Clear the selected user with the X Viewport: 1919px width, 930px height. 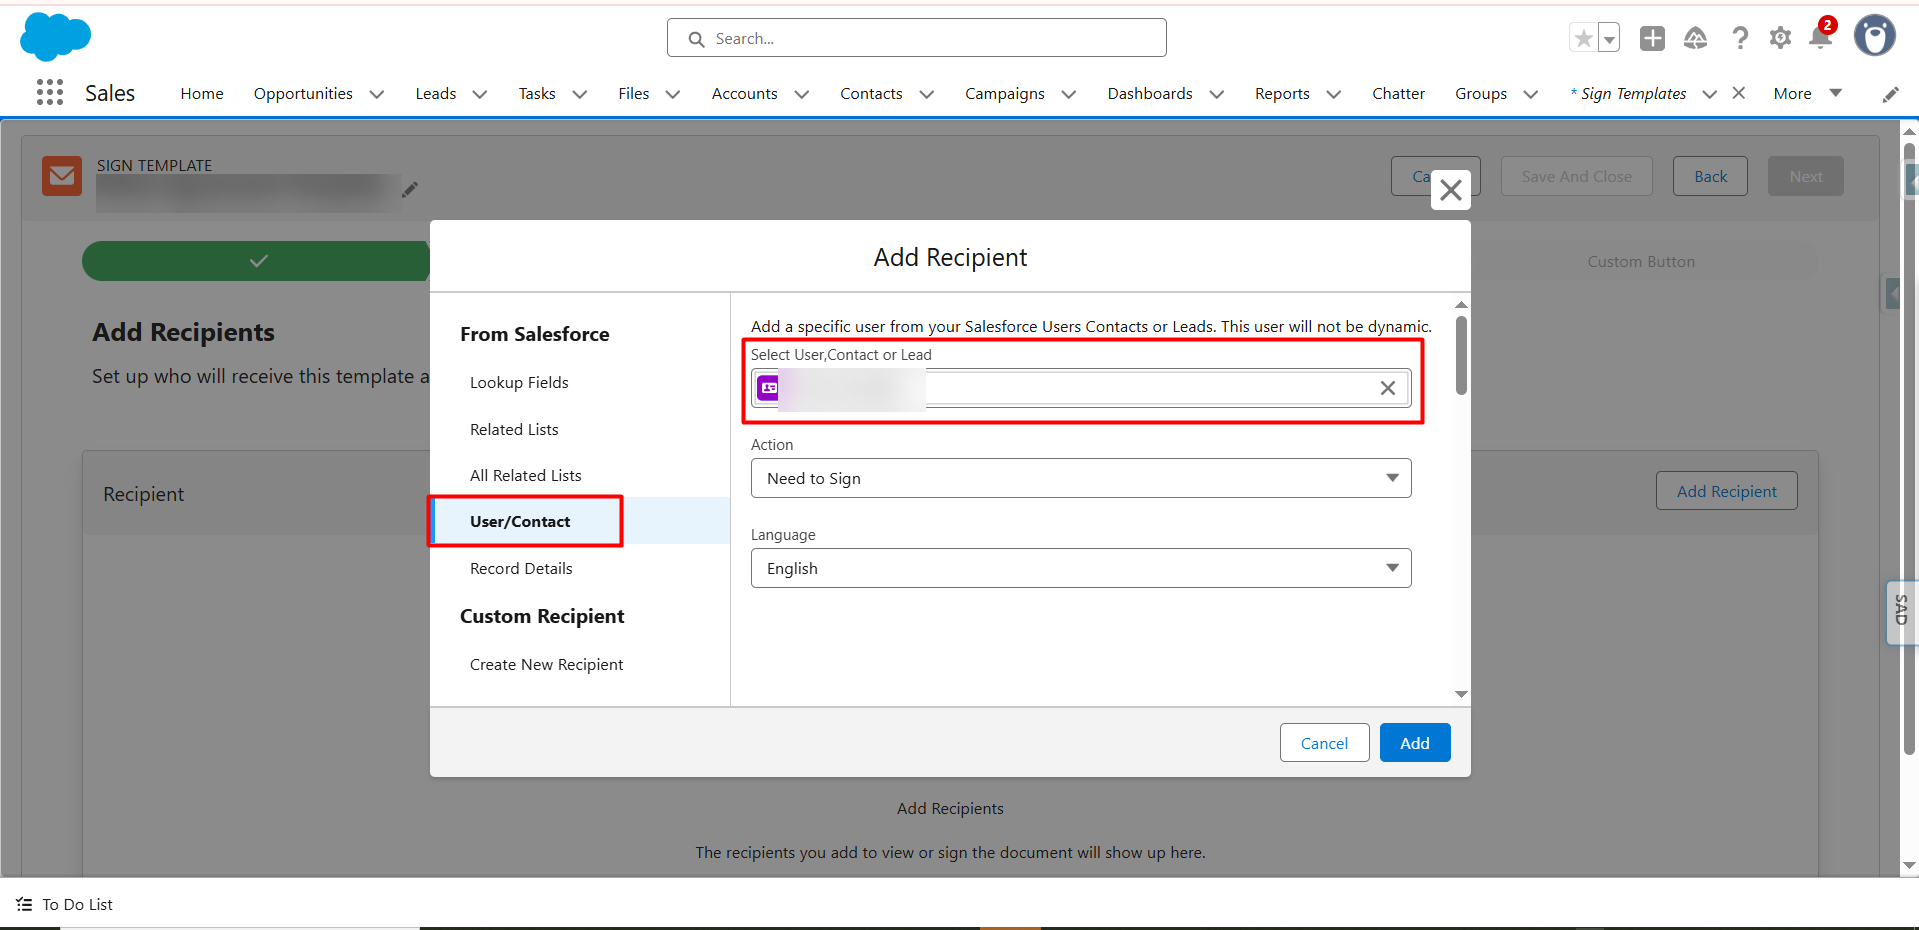coord(1387,388)
